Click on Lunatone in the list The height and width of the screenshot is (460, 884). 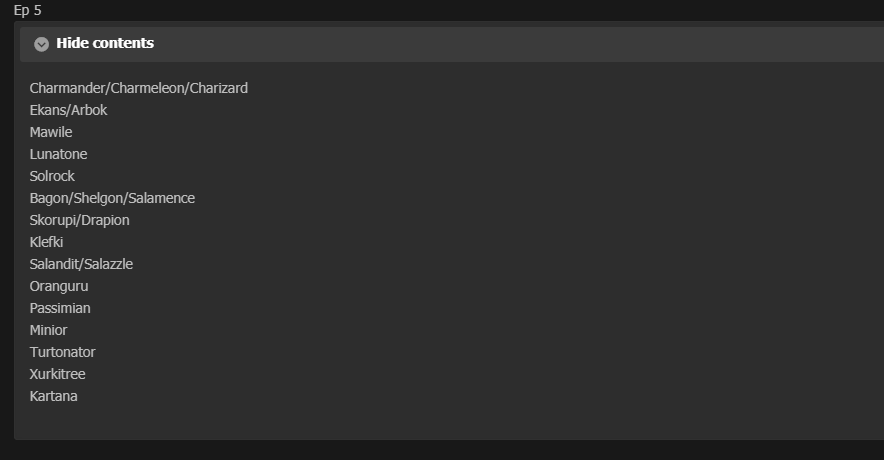[58, 154]
